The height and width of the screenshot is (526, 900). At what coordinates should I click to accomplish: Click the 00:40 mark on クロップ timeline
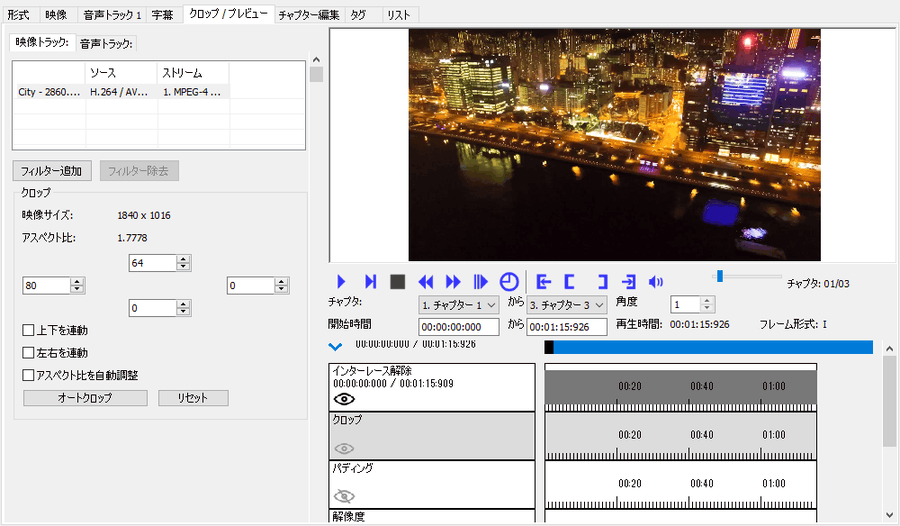701,435
